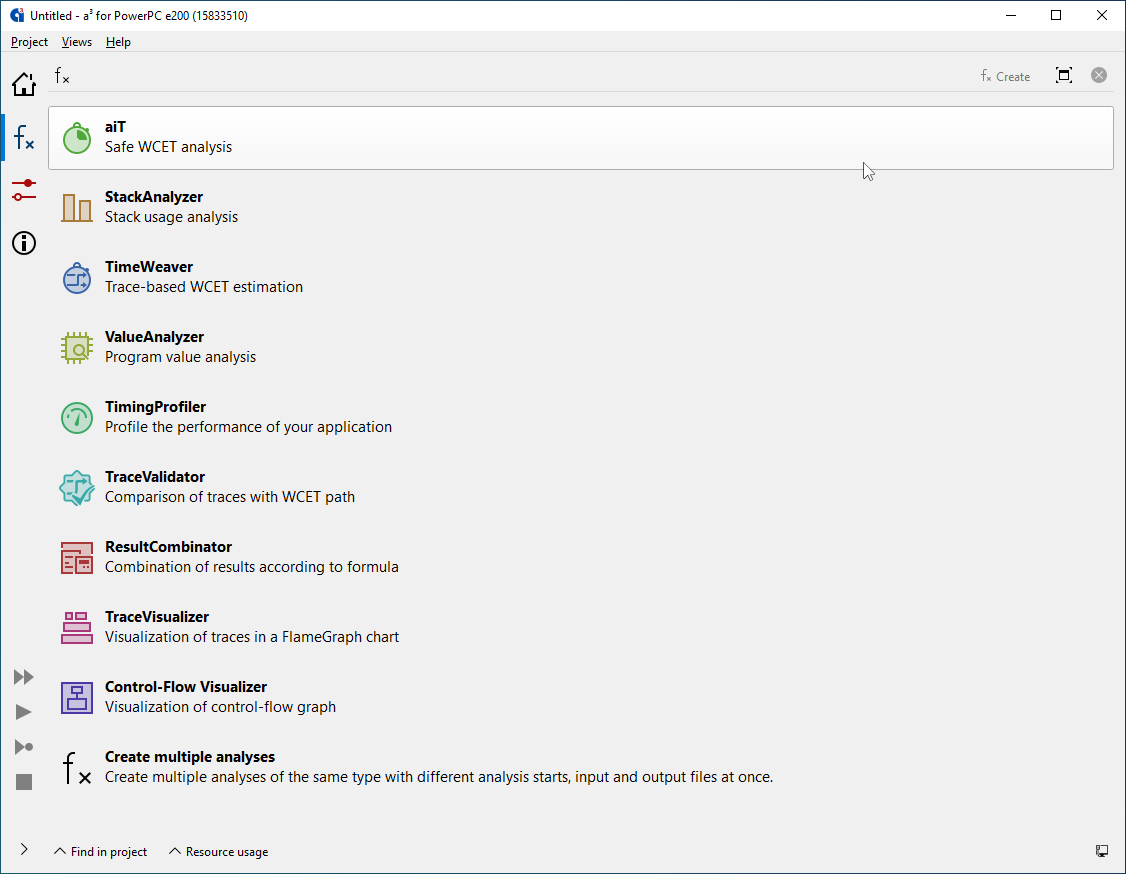Open the Home view in sidebar
The height and width of the screenshot is (874, 1126).
[24, 84]
